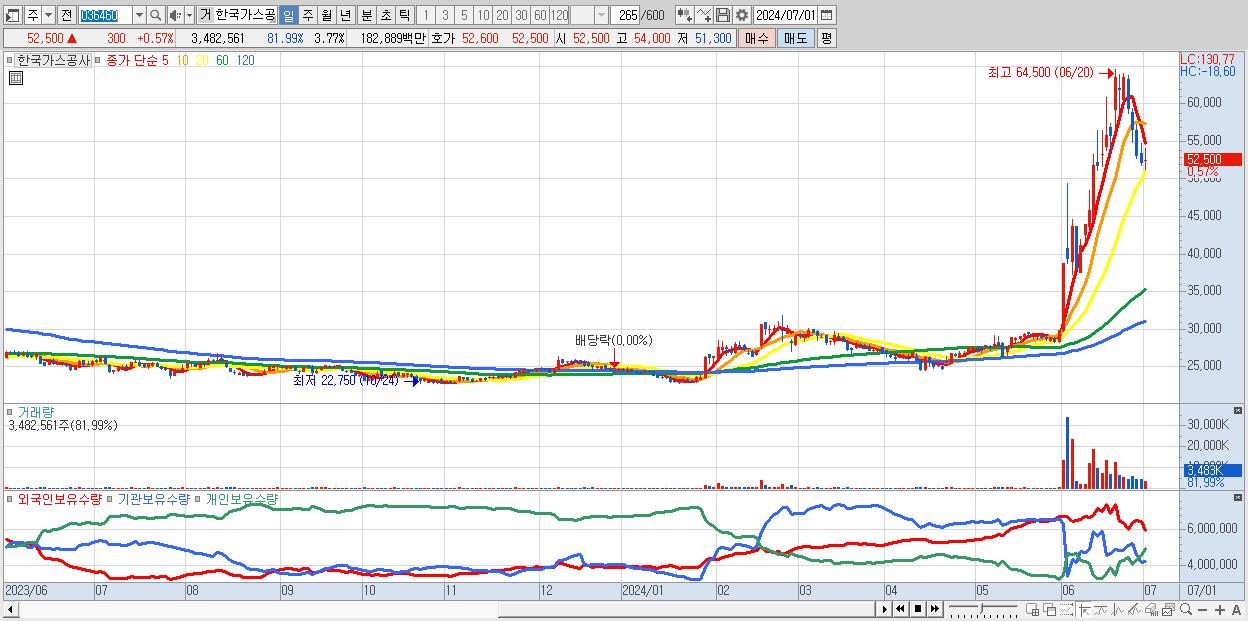
Task: Click the 매수 buy button
Action: click(x=756, y=38)
